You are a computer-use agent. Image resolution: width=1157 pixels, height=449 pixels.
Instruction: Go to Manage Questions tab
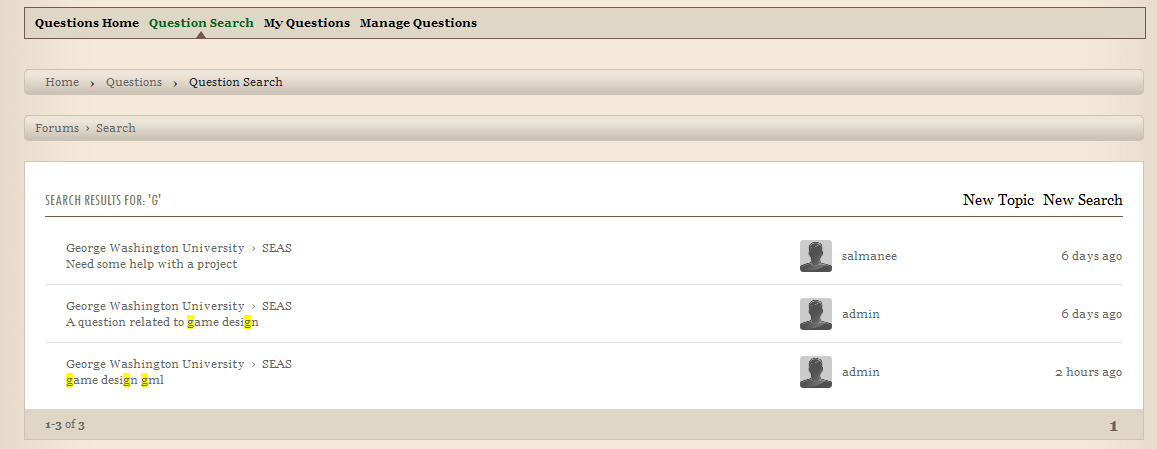(x=418, y=23)
